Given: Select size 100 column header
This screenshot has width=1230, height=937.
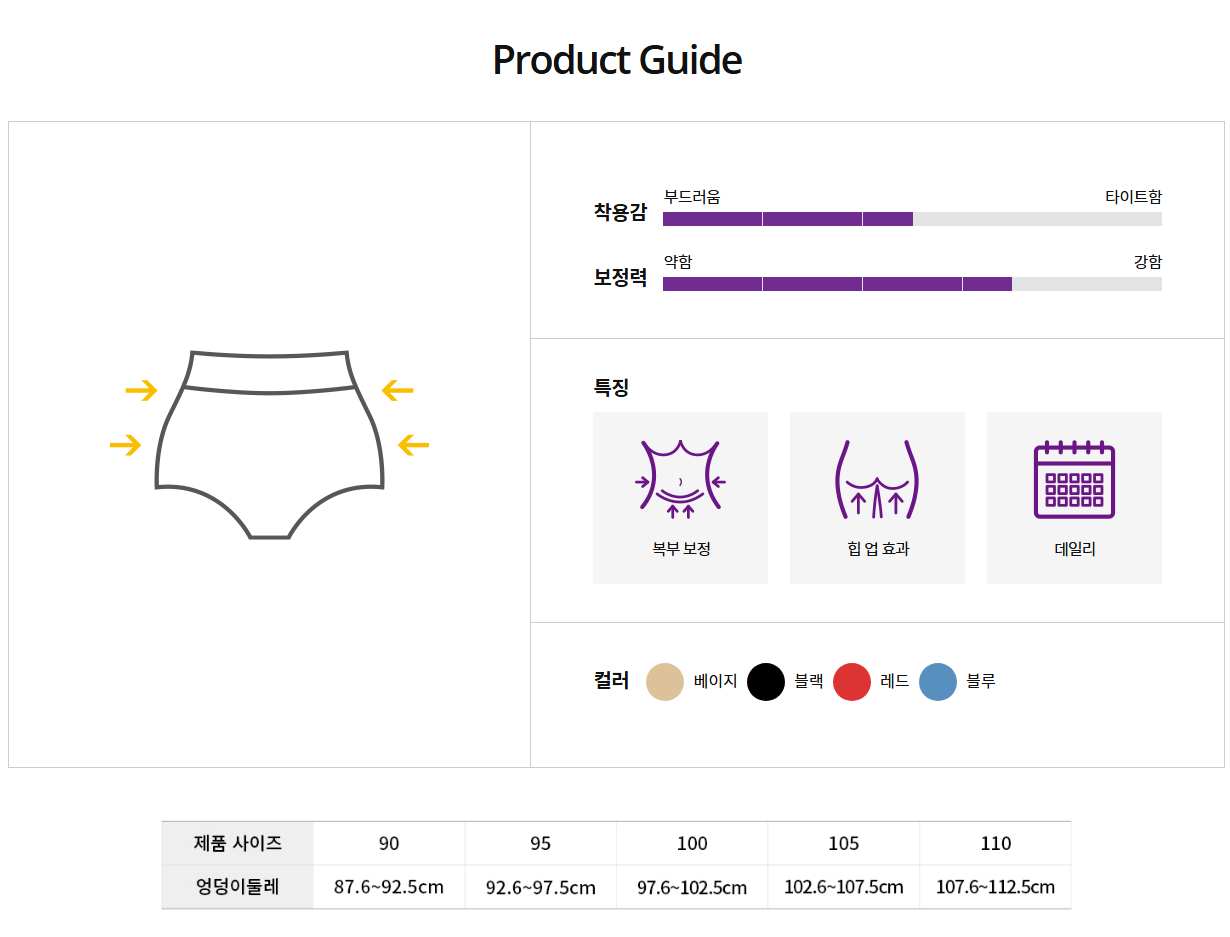Looking at the screenshot, I should pos(692,843).
